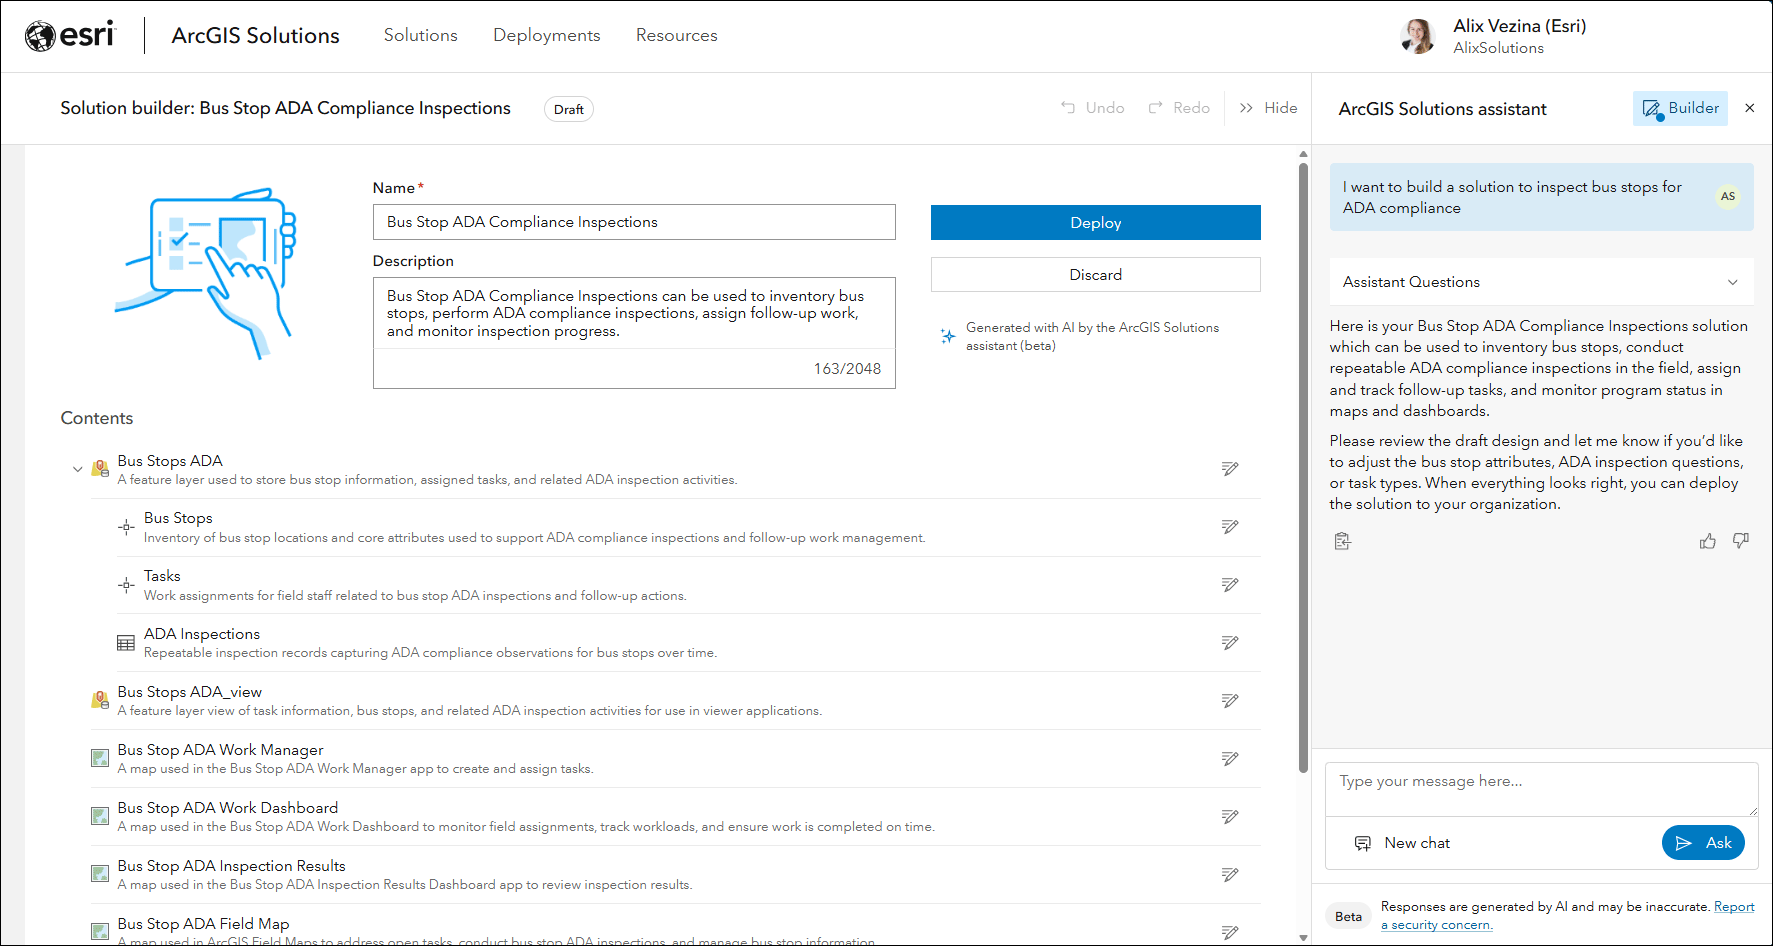Select Bus Stop ADA Inspection Results title

pos(231,866)
